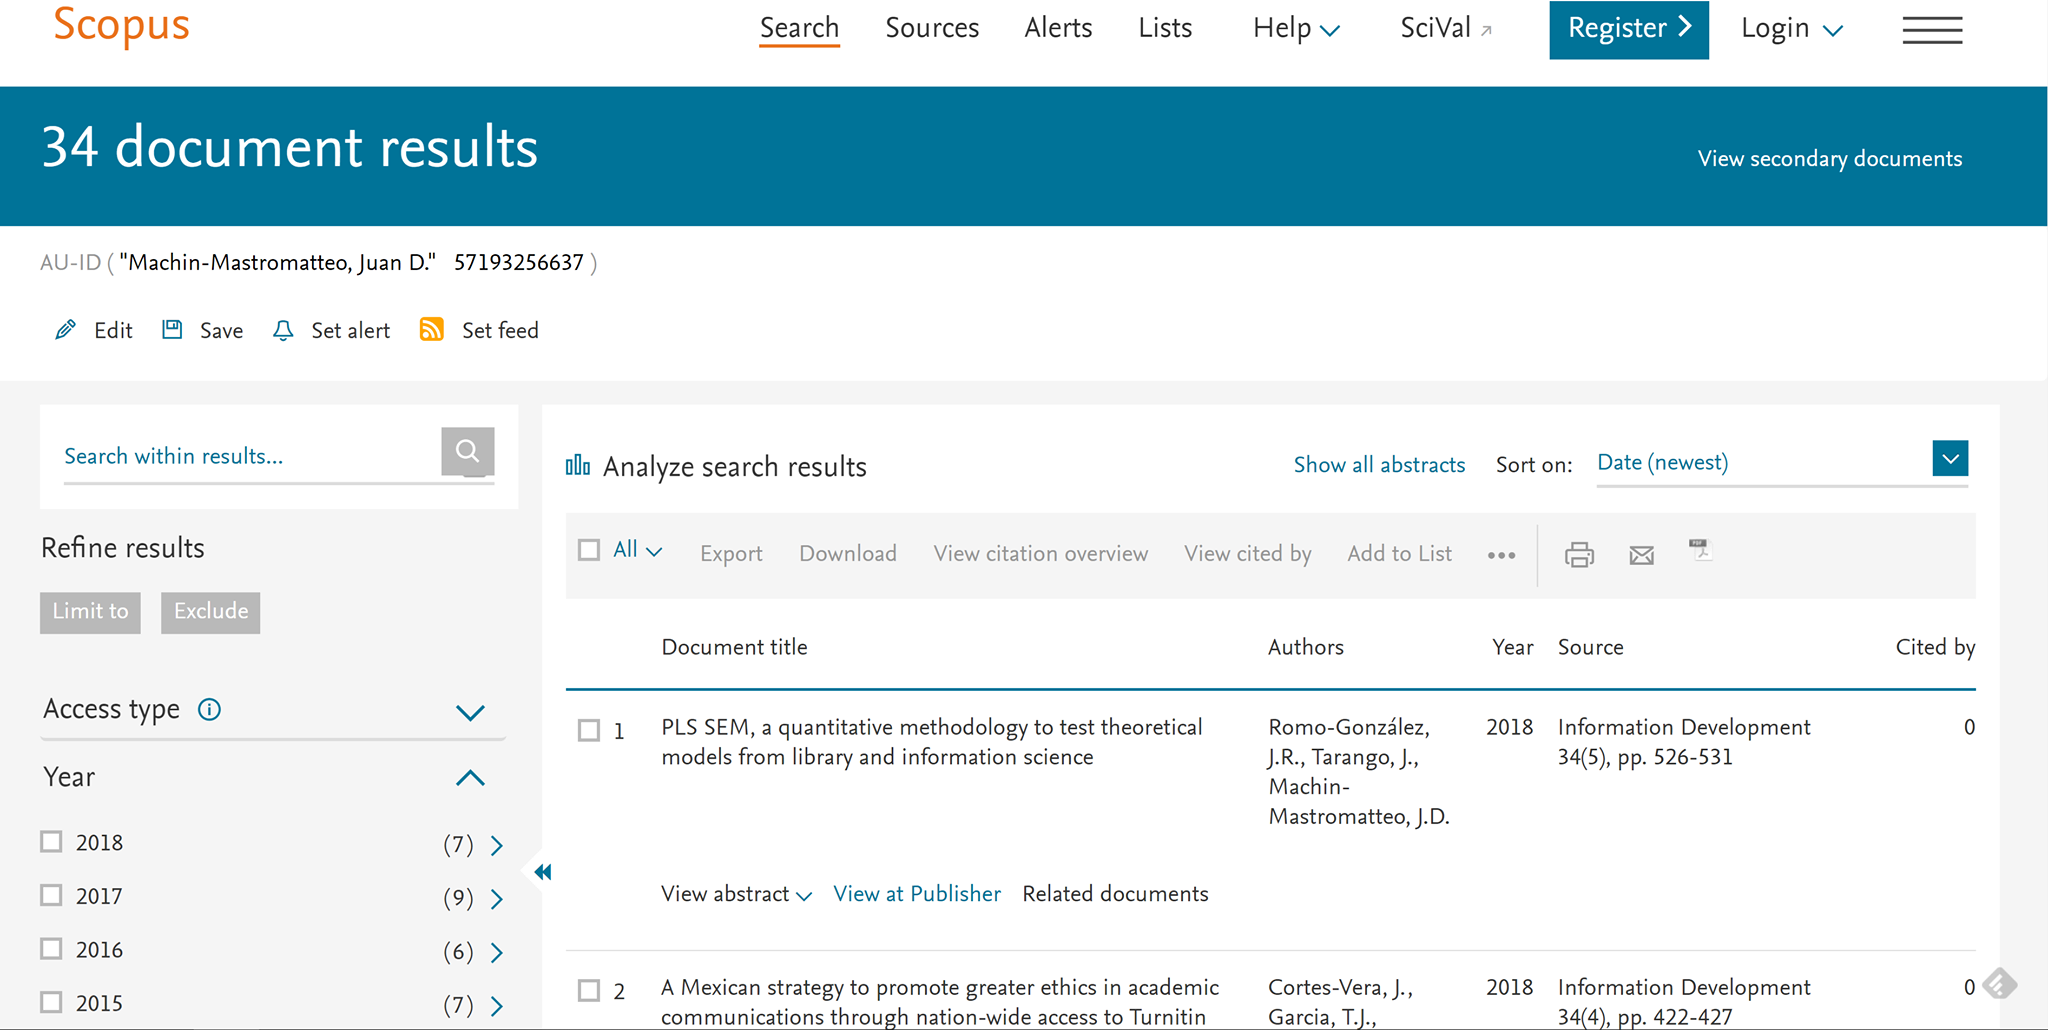The height and width of the screenshot is (1030, 2048).
Task: Click the Access type info icon
Action: click(209, 710)
